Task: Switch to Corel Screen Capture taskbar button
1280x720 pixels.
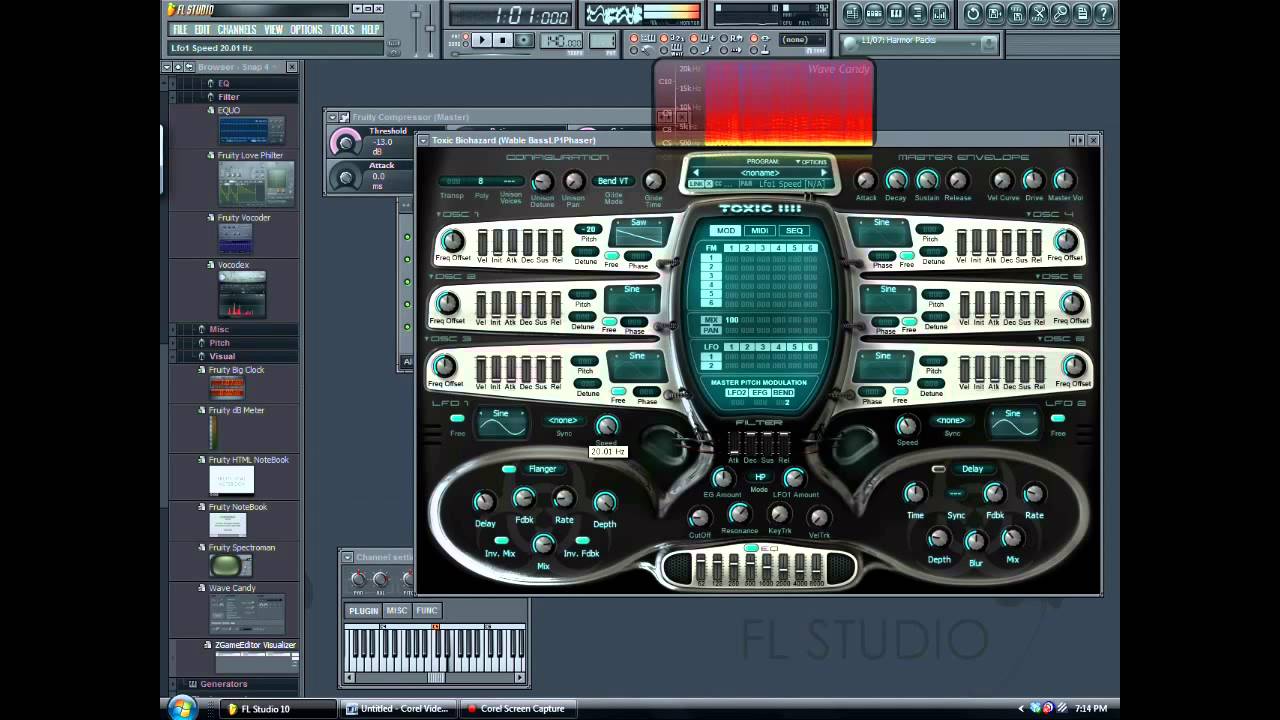Action: coord(517,709)
